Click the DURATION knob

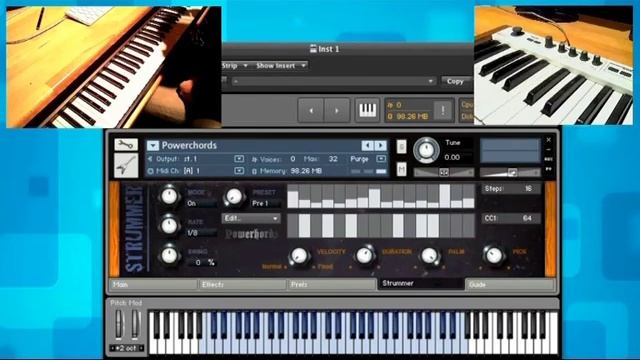364,256
